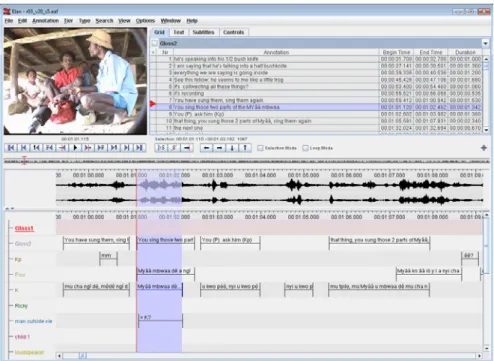
Task: Step back one pixel
Action: click(62, 148)
